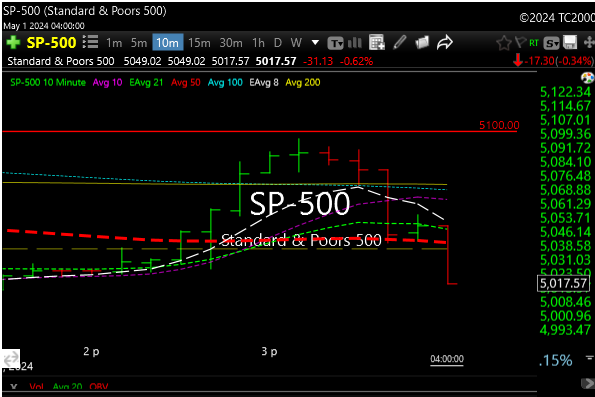Click the 5100.00 horizontal line label
The width and height of the screenshot is (595, 397).
pos(499,125)
